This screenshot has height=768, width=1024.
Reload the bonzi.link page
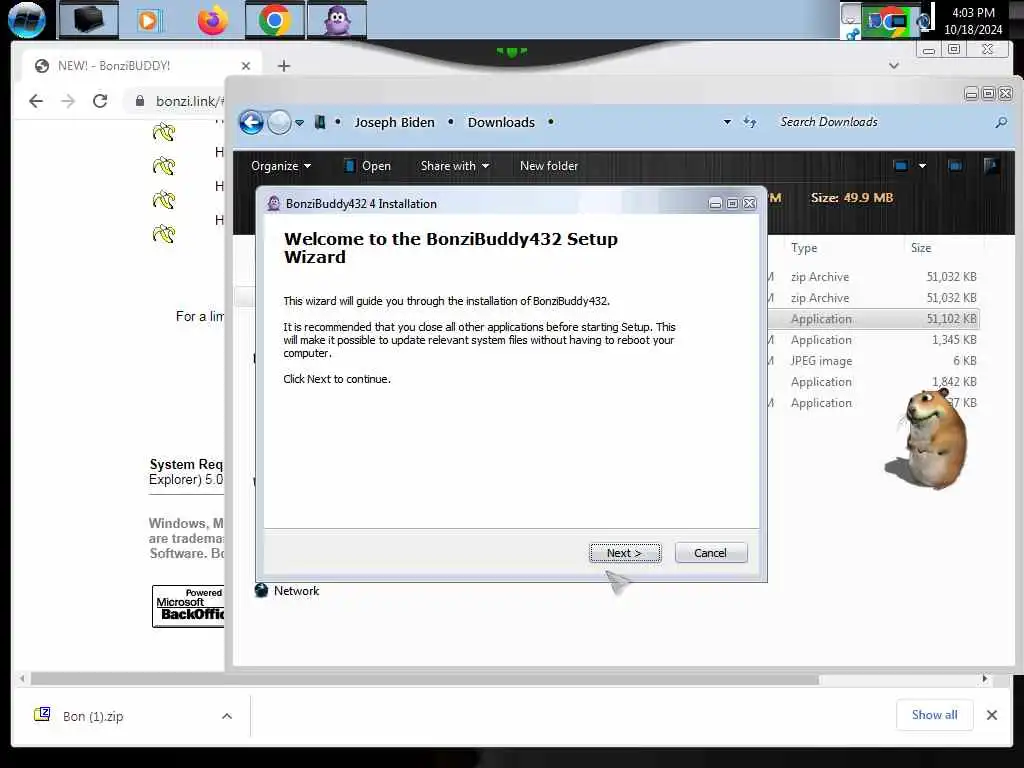click(x=100, y=101)
